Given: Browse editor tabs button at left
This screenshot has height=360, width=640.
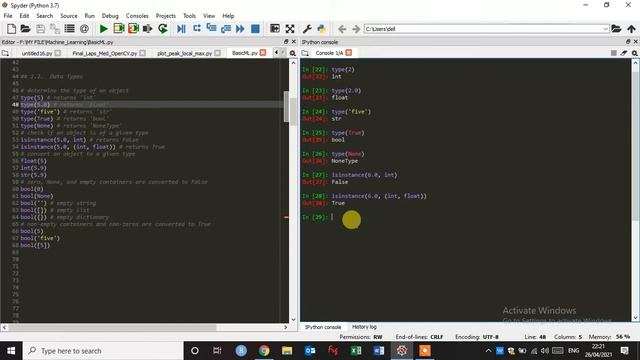Looking at the screenshot, I should click(5, 53).
